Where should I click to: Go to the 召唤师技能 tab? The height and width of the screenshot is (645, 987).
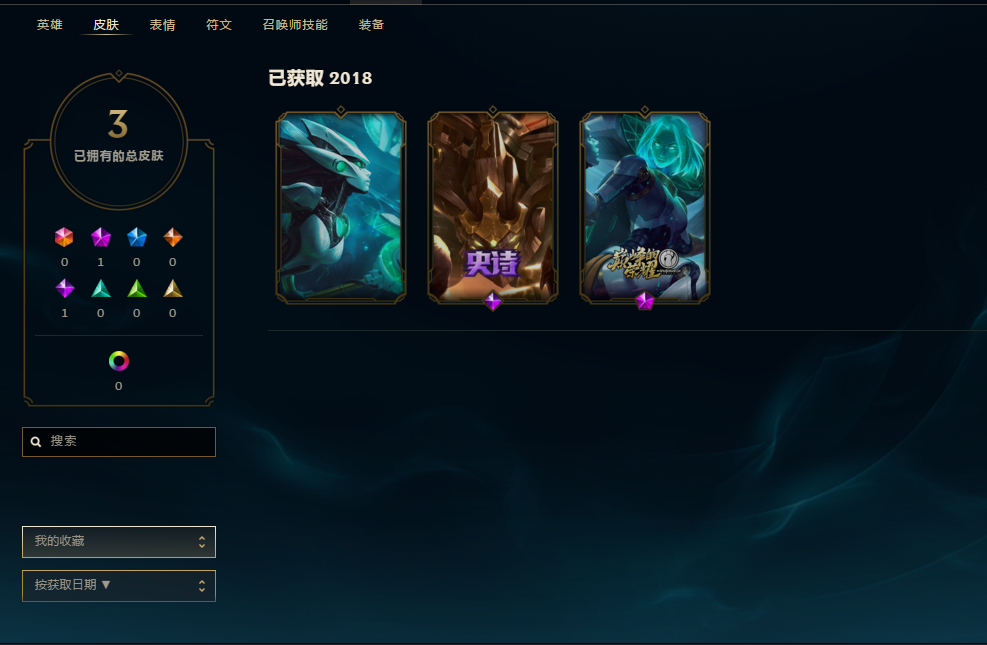coord(295,25)
